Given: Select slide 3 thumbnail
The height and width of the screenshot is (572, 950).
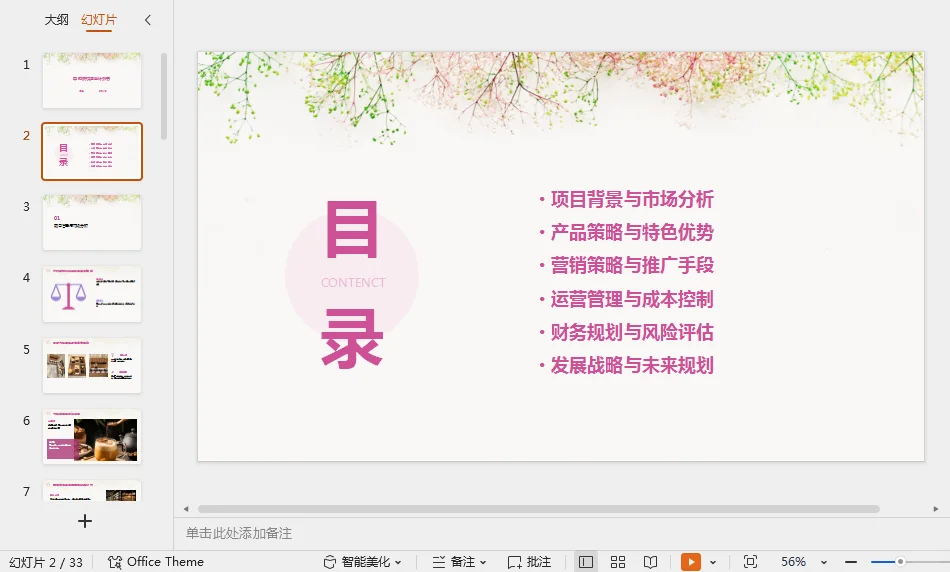Looking at the screenshot, I should pos(92,222).
